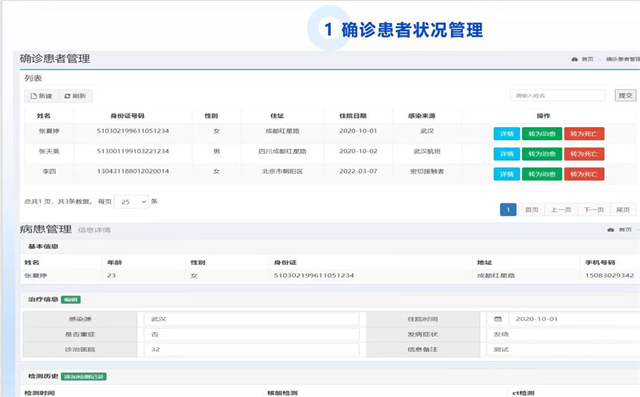
Task: Mark patient 李四 as 转为治愈
Action: click(x=542, y=174)
